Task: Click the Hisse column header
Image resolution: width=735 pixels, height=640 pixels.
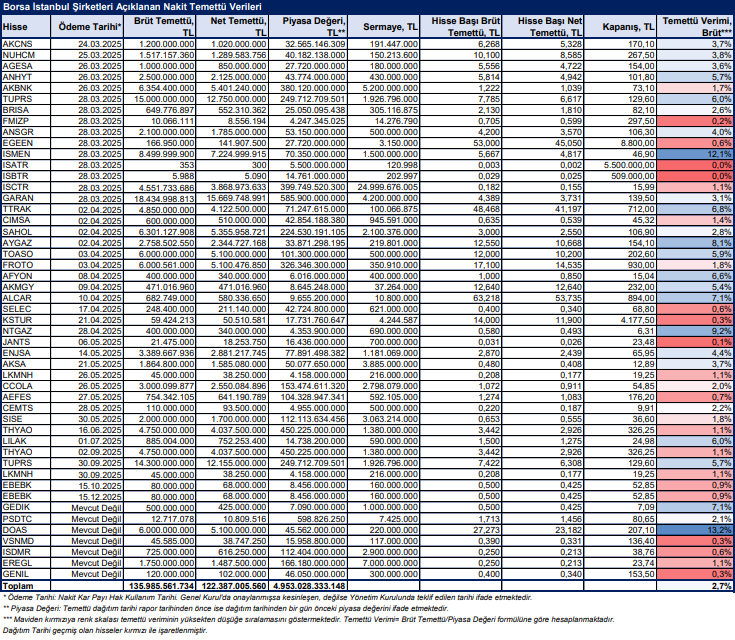Action: (26, 27)
